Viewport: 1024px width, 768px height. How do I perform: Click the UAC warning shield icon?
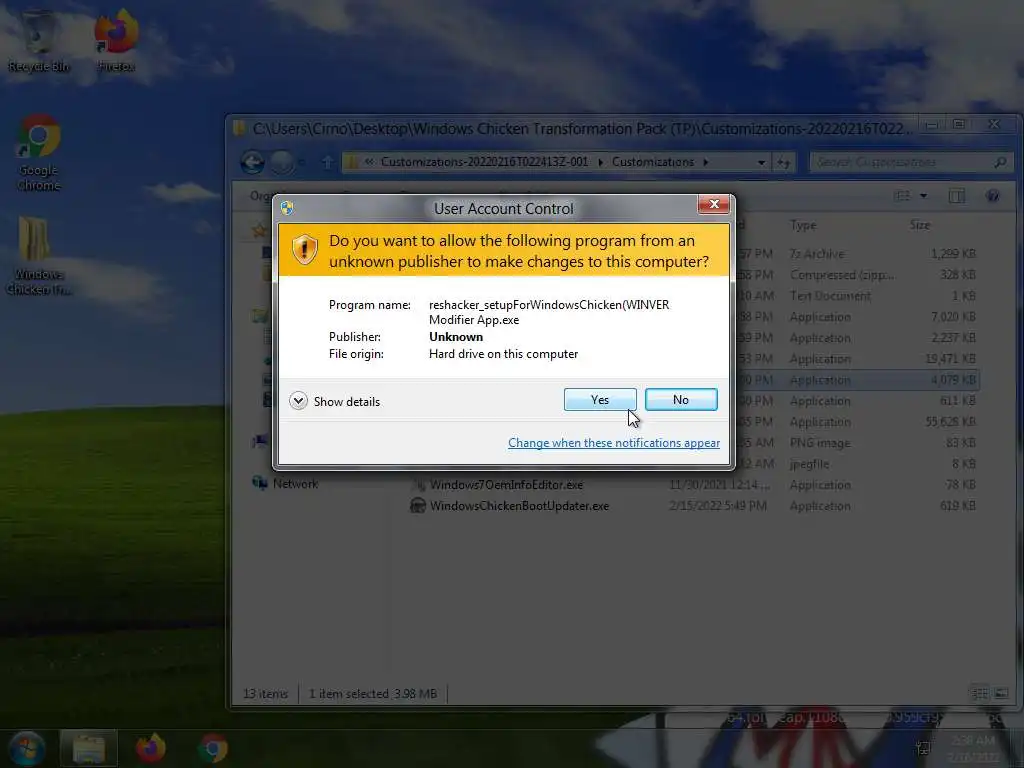(304, 250)
